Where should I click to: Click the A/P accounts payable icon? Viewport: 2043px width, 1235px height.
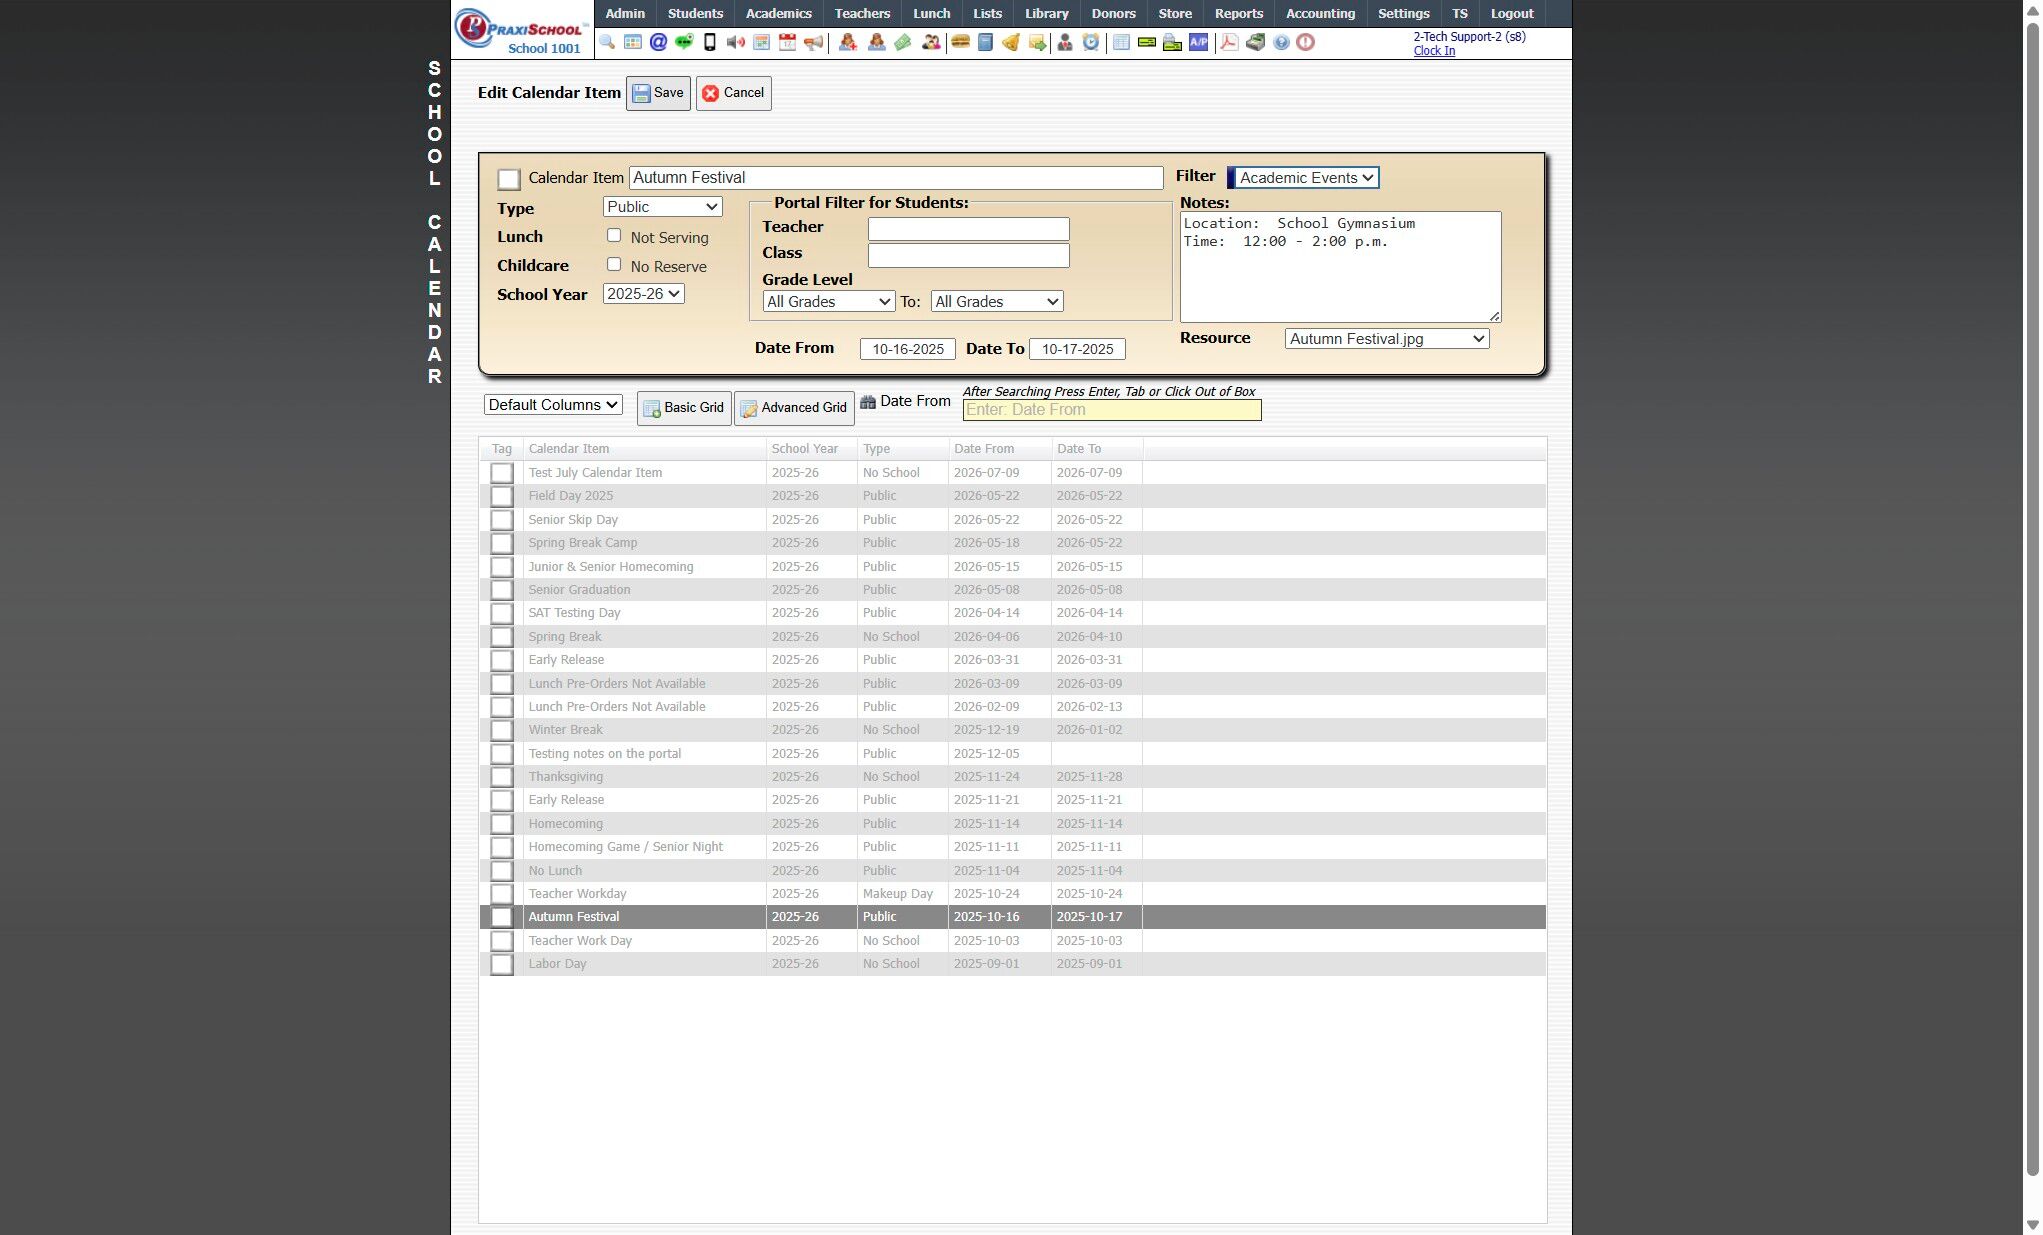(1198, 42)
